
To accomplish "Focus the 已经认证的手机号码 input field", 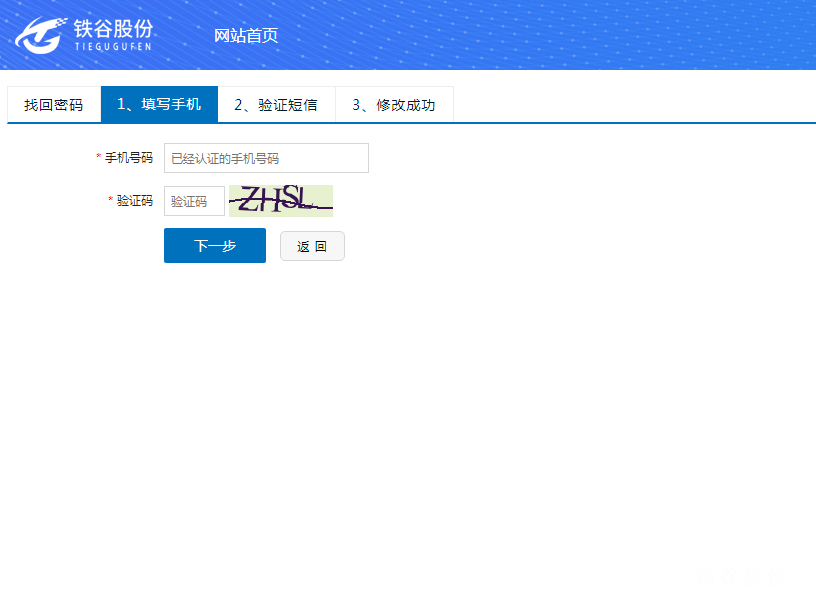I will (266, 158).
